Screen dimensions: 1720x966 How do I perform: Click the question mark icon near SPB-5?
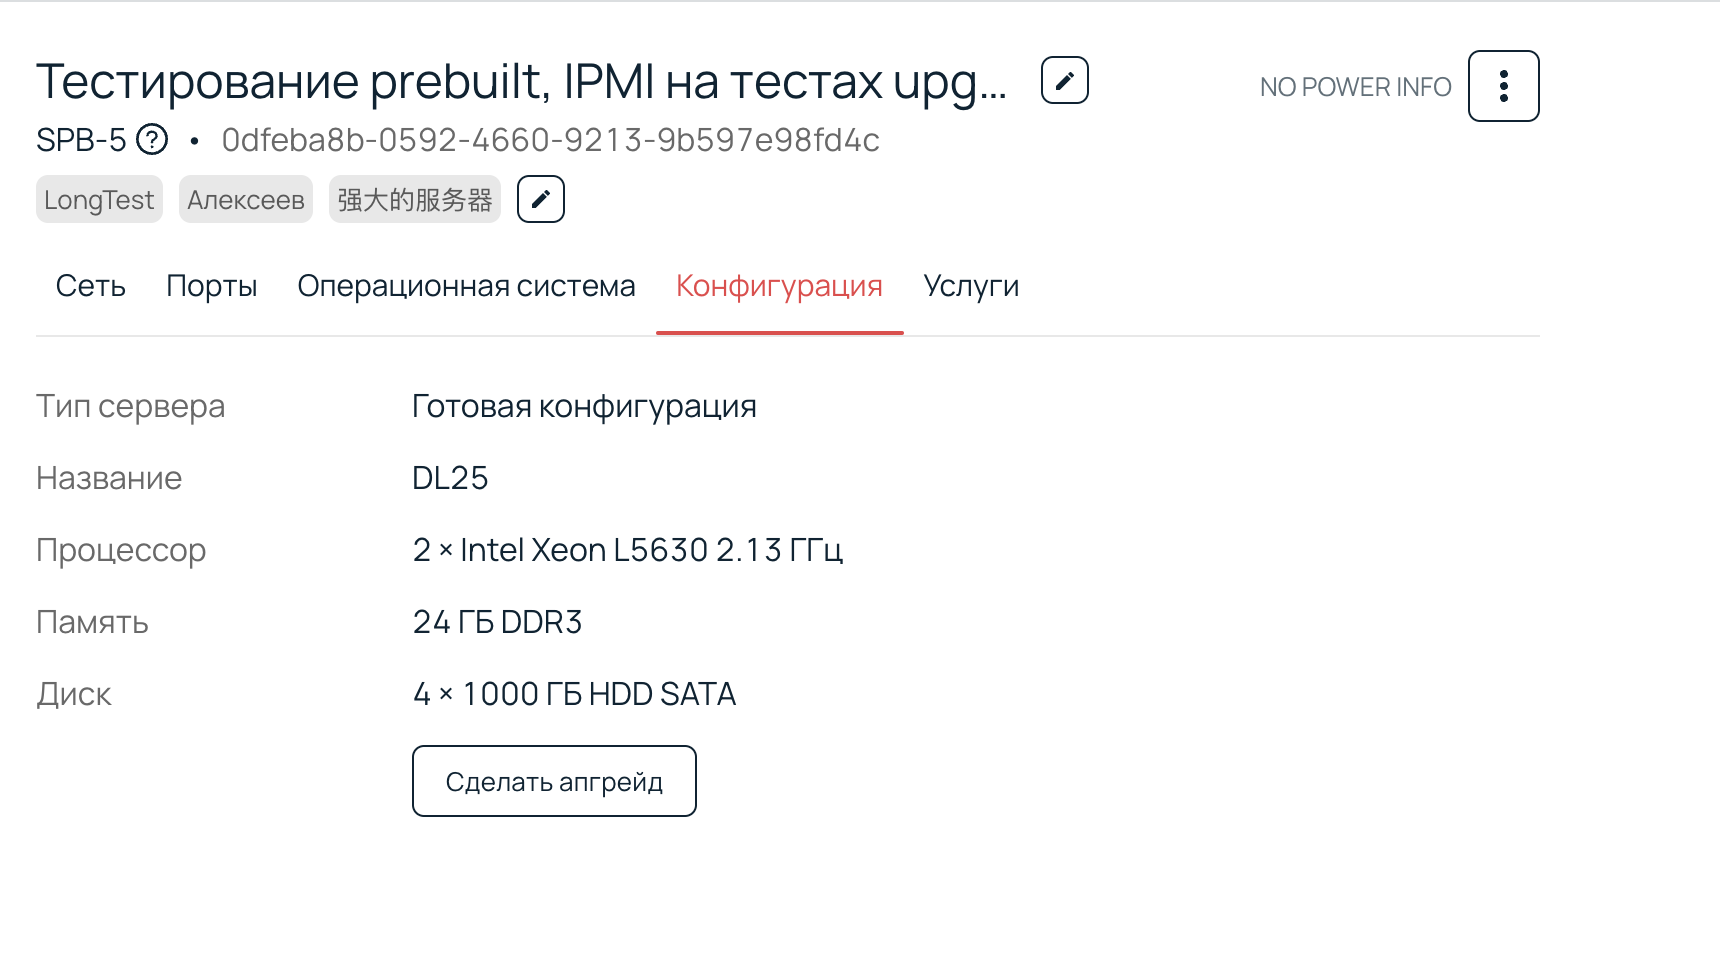point(151,140)
